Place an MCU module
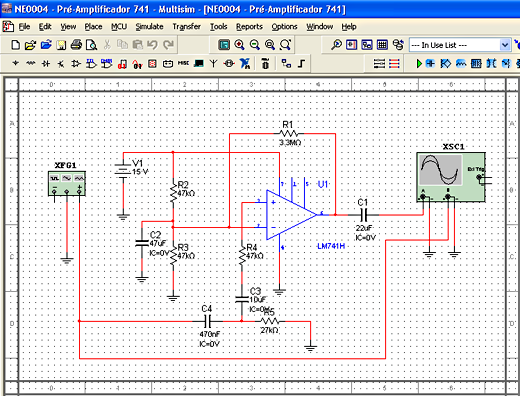This screenshot has width=520, height=396. point(265,63)
